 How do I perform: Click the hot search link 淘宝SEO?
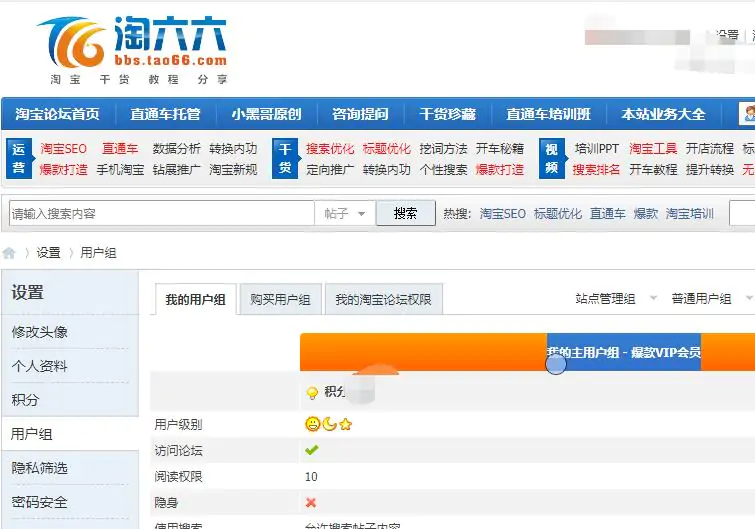(x=503, y=213)
